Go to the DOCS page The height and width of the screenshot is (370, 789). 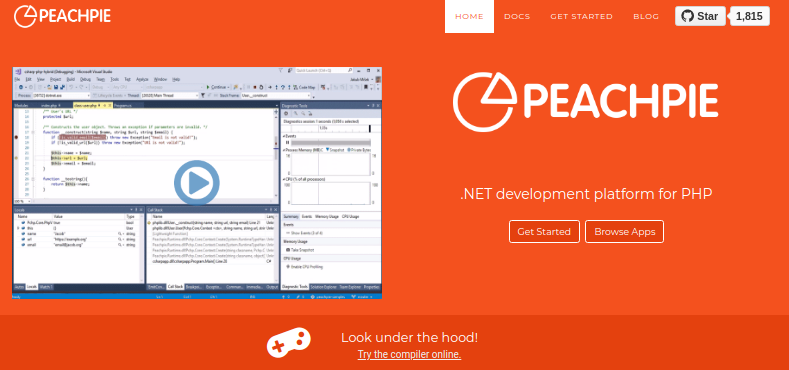(x=517, y=17)
